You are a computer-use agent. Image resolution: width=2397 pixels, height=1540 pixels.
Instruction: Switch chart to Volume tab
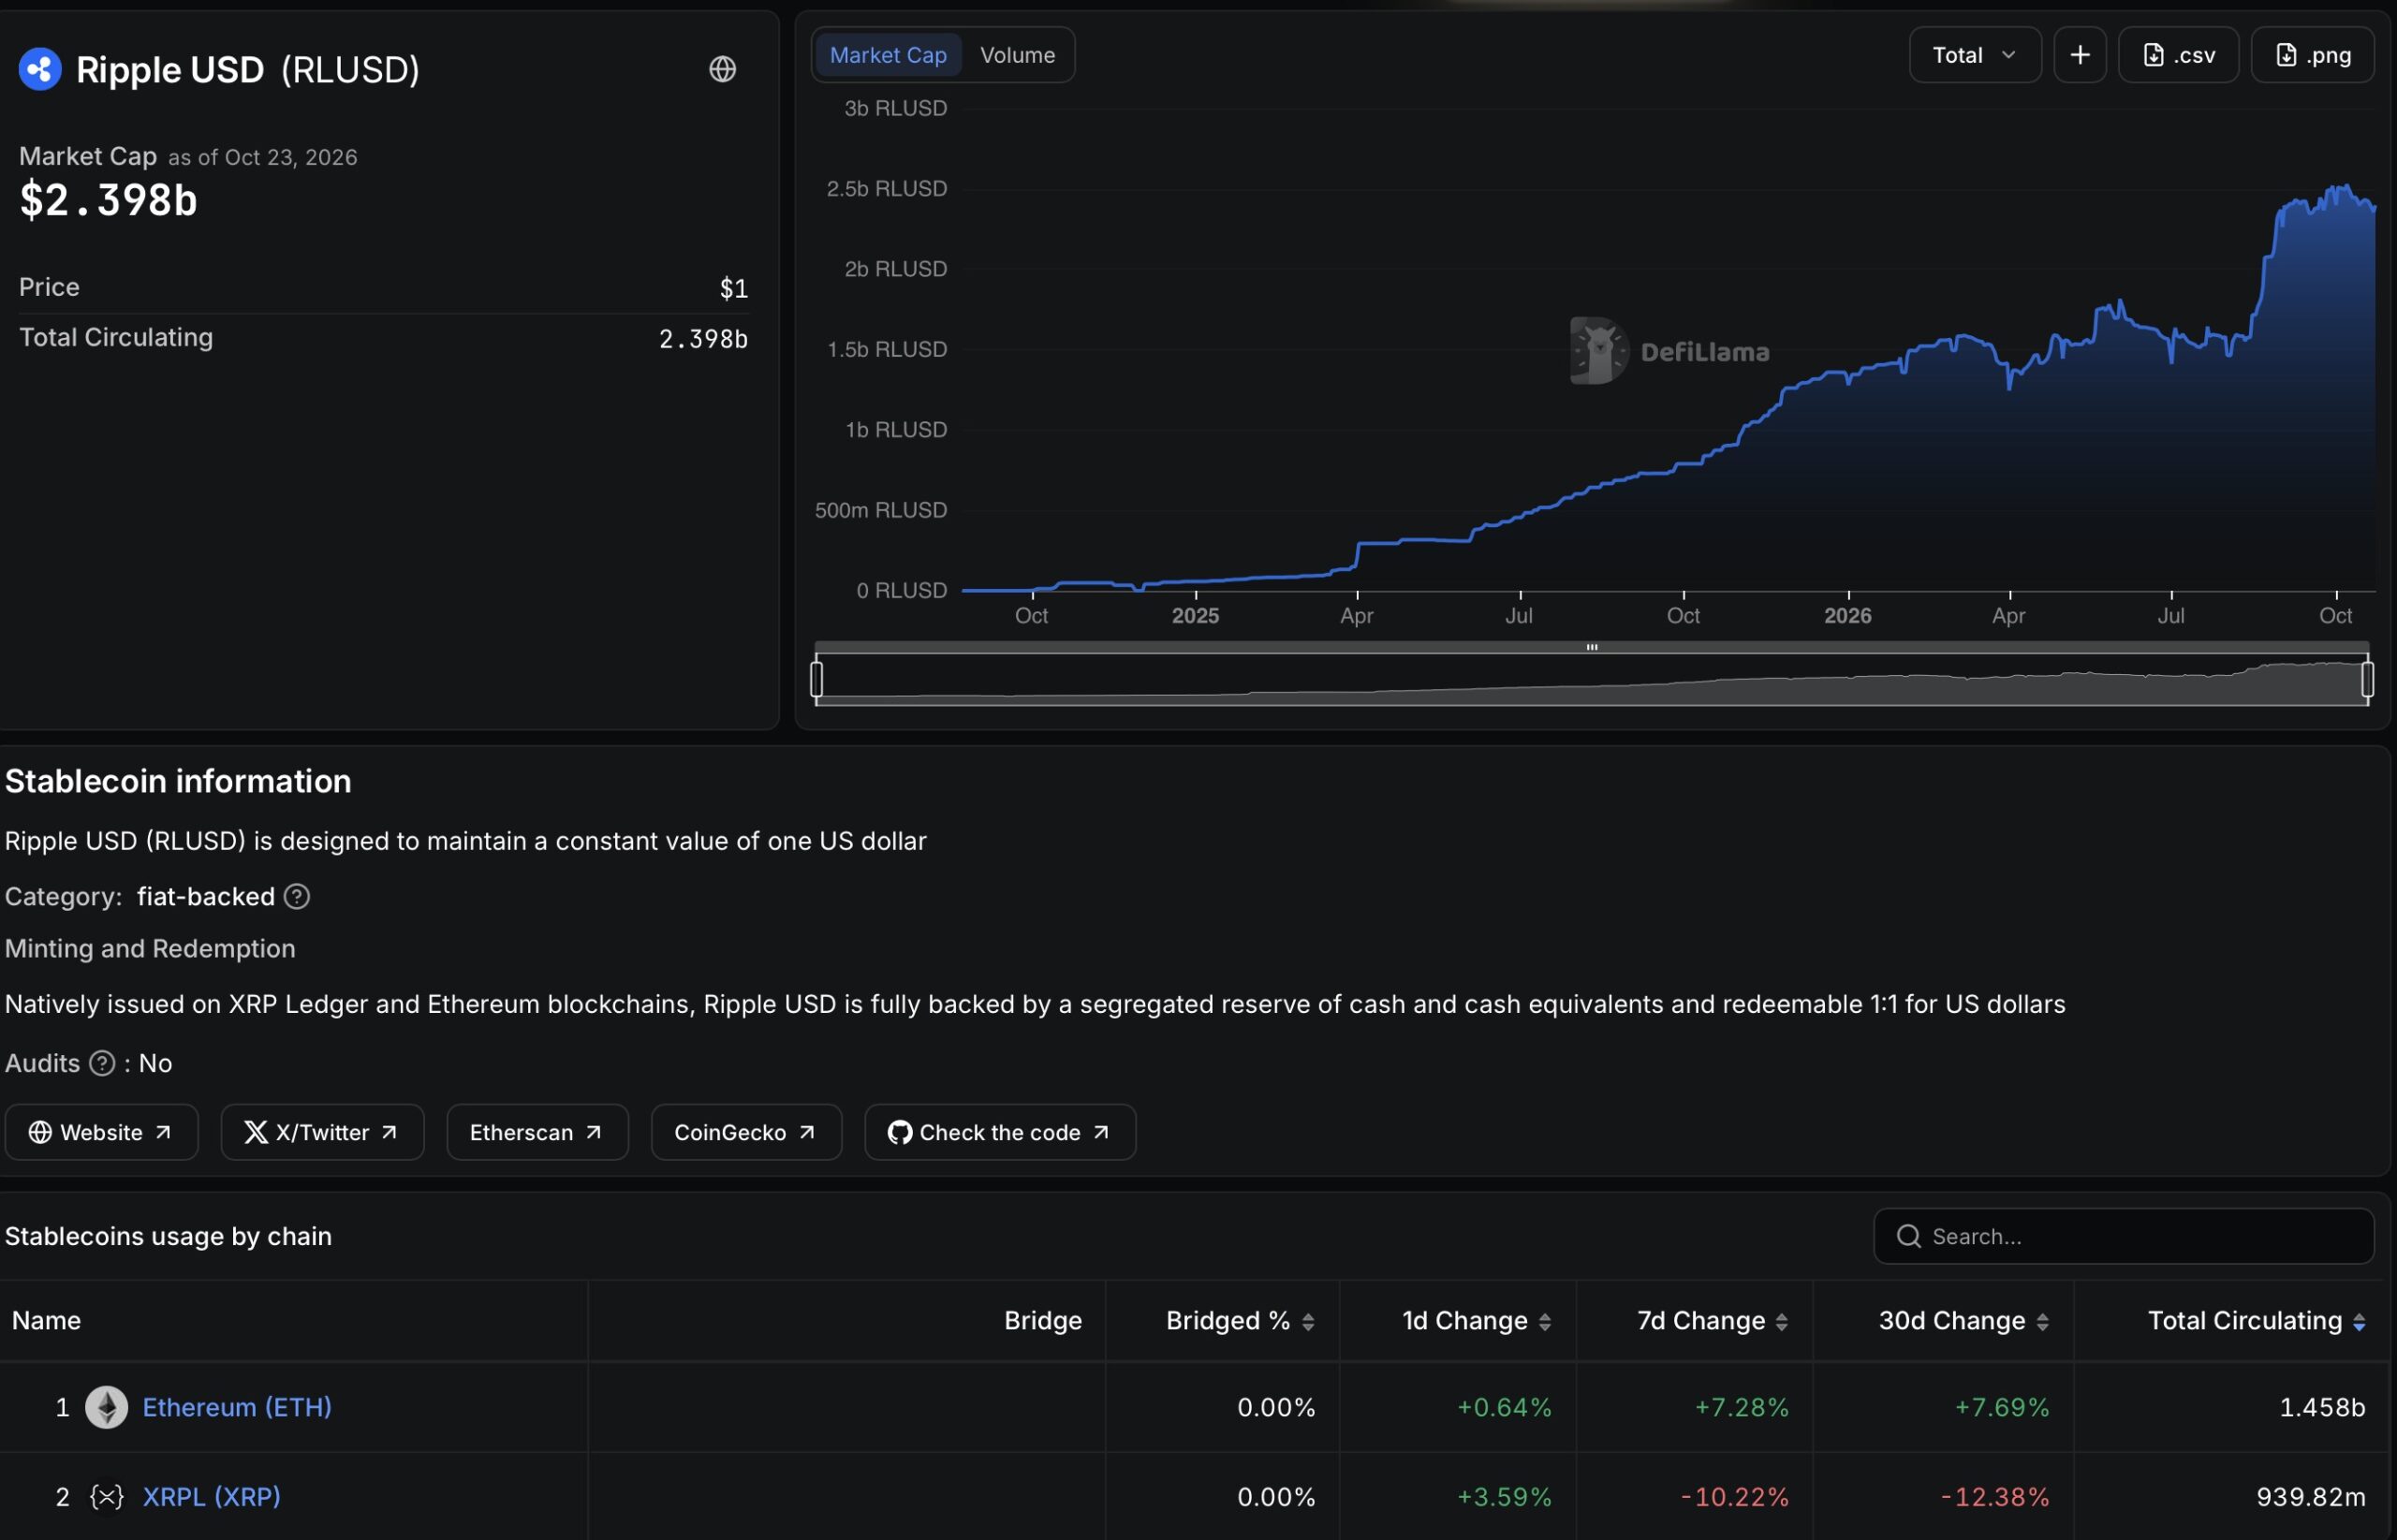pyautogui.click(x=1017, y=55)
